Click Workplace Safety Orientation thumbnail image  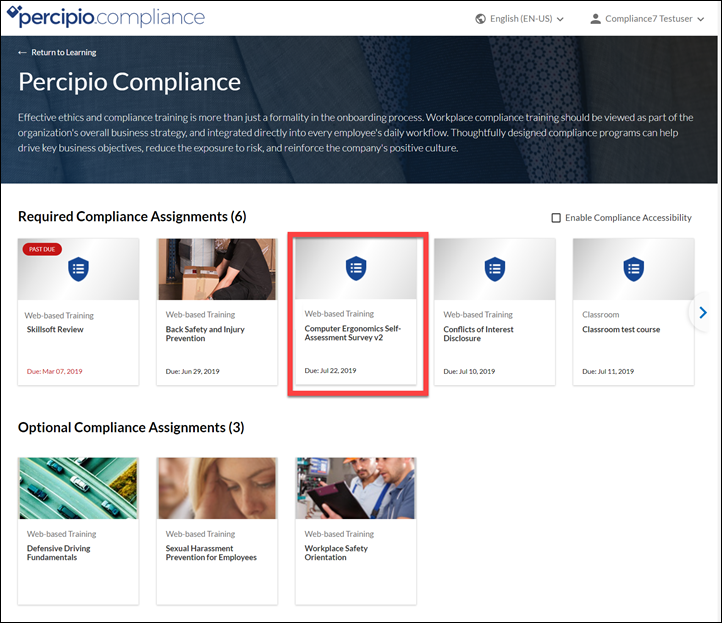click(355, 488)
